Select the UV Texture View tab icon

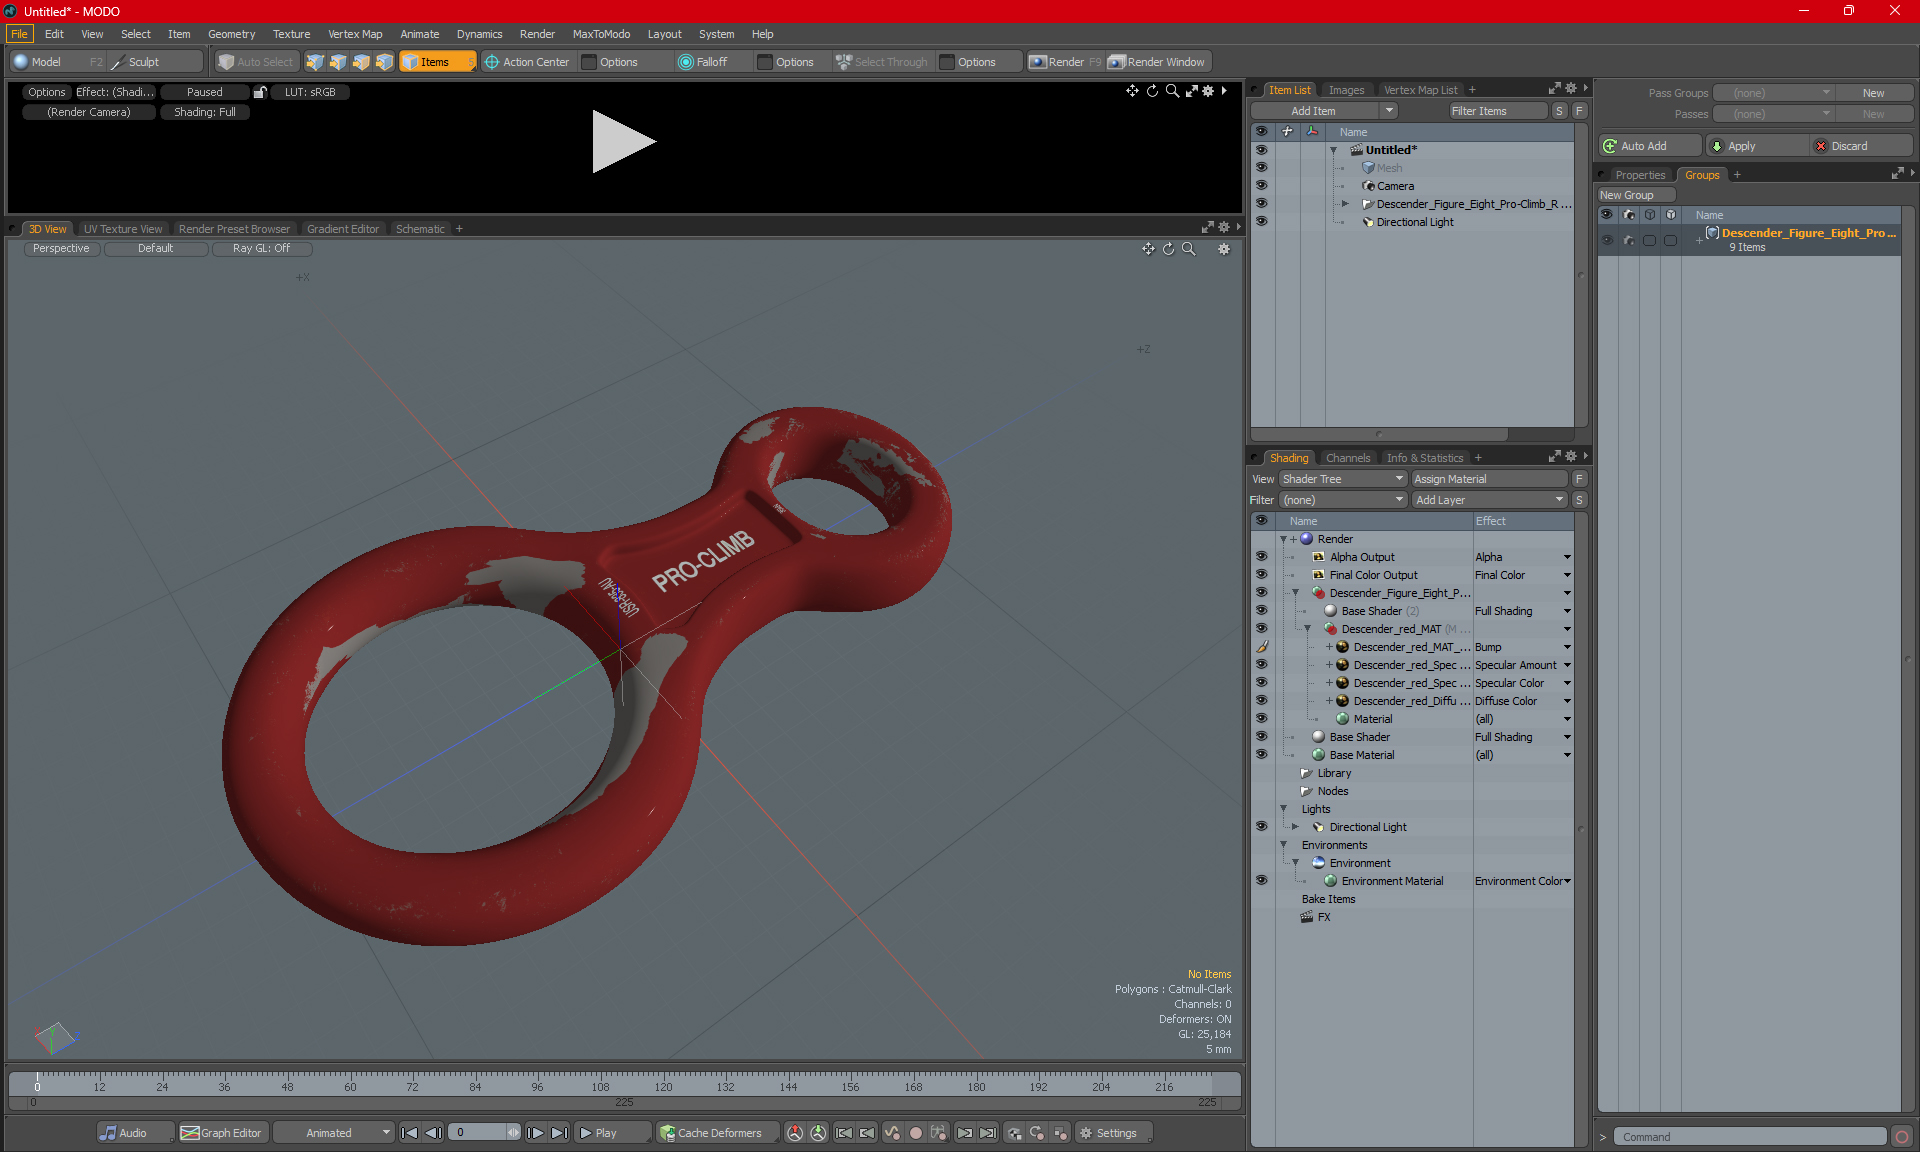tap(122, 229)
